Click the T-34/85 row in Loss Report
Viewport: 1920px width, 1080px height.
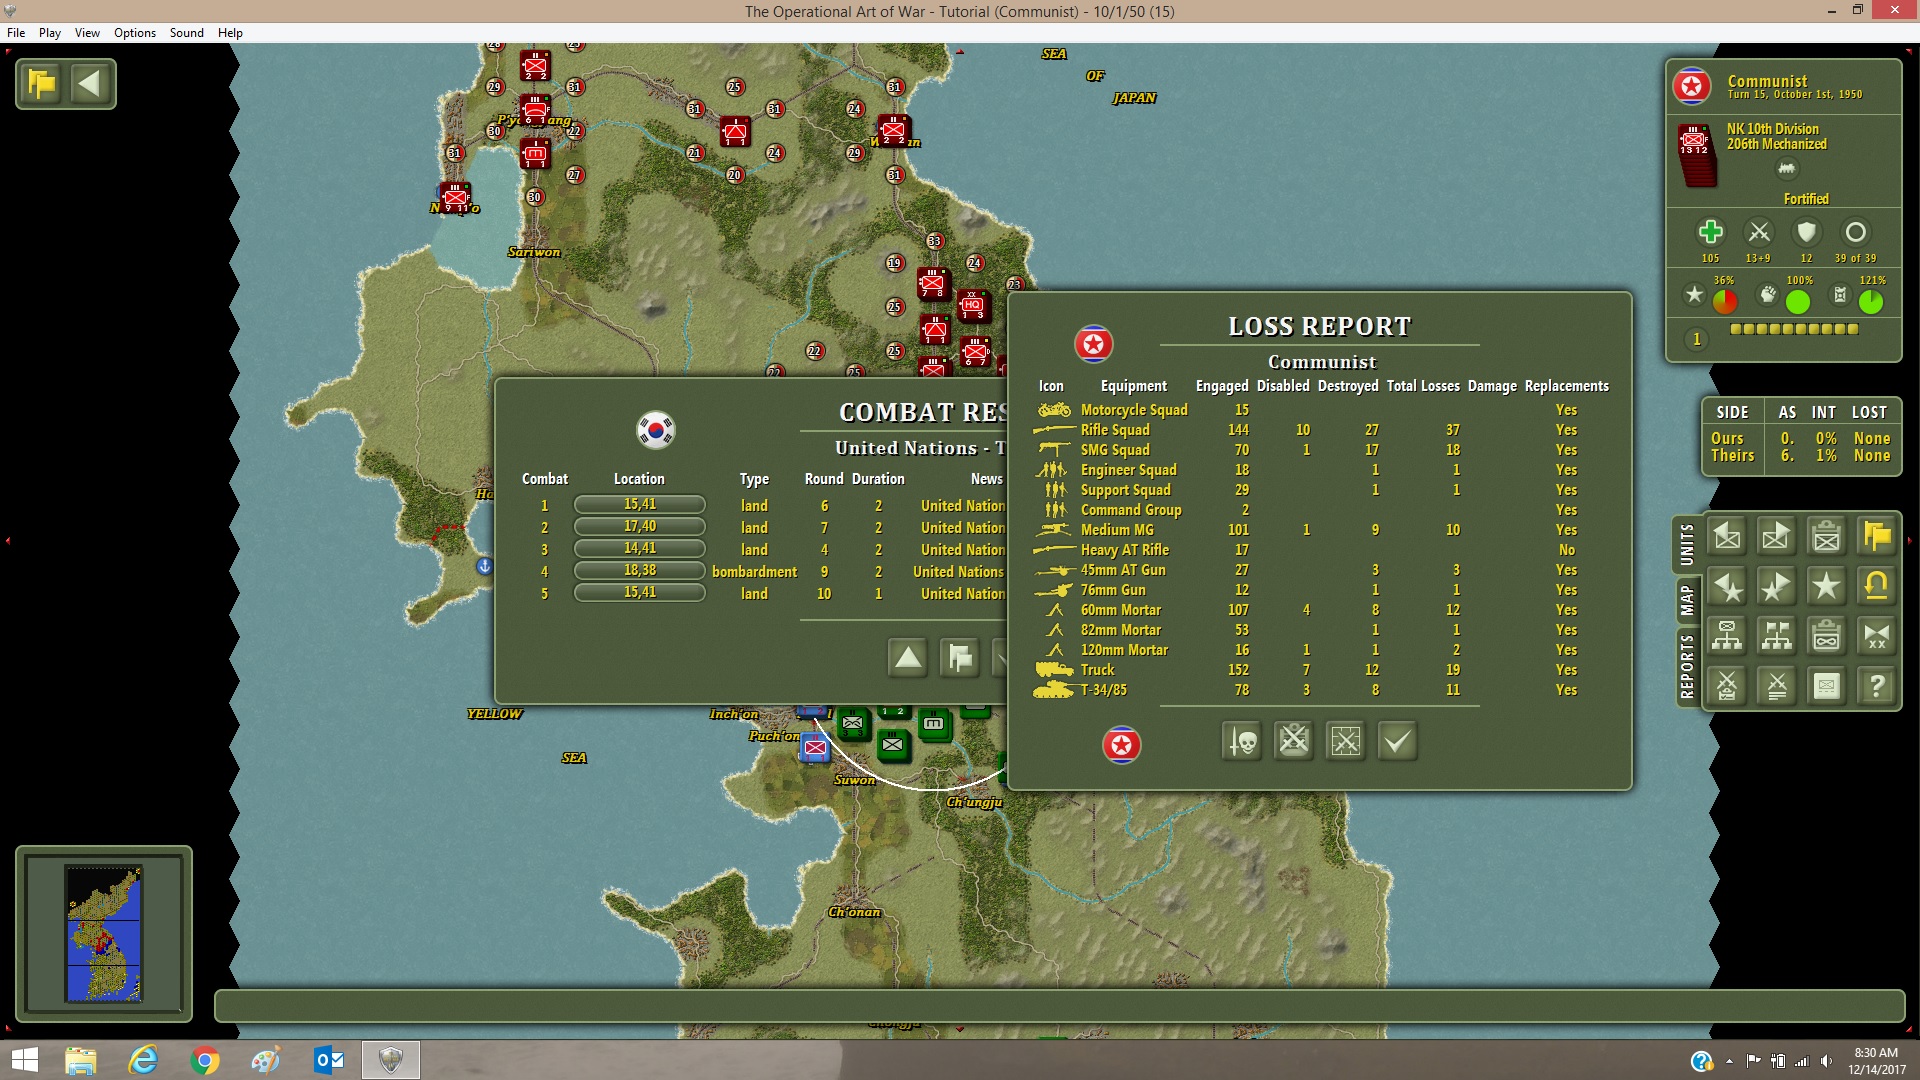[1322, 690]
